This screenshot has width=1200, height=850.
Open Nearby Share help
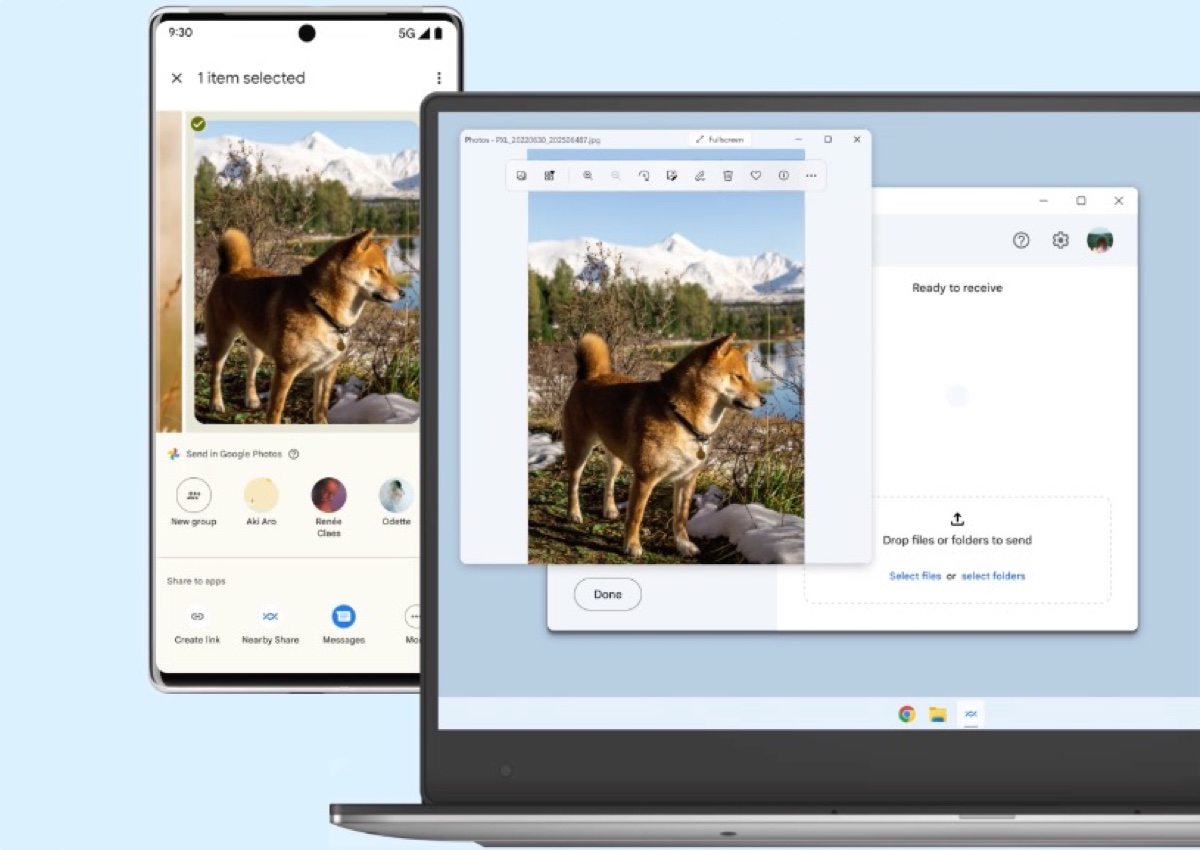click(x=1020, y=240)
